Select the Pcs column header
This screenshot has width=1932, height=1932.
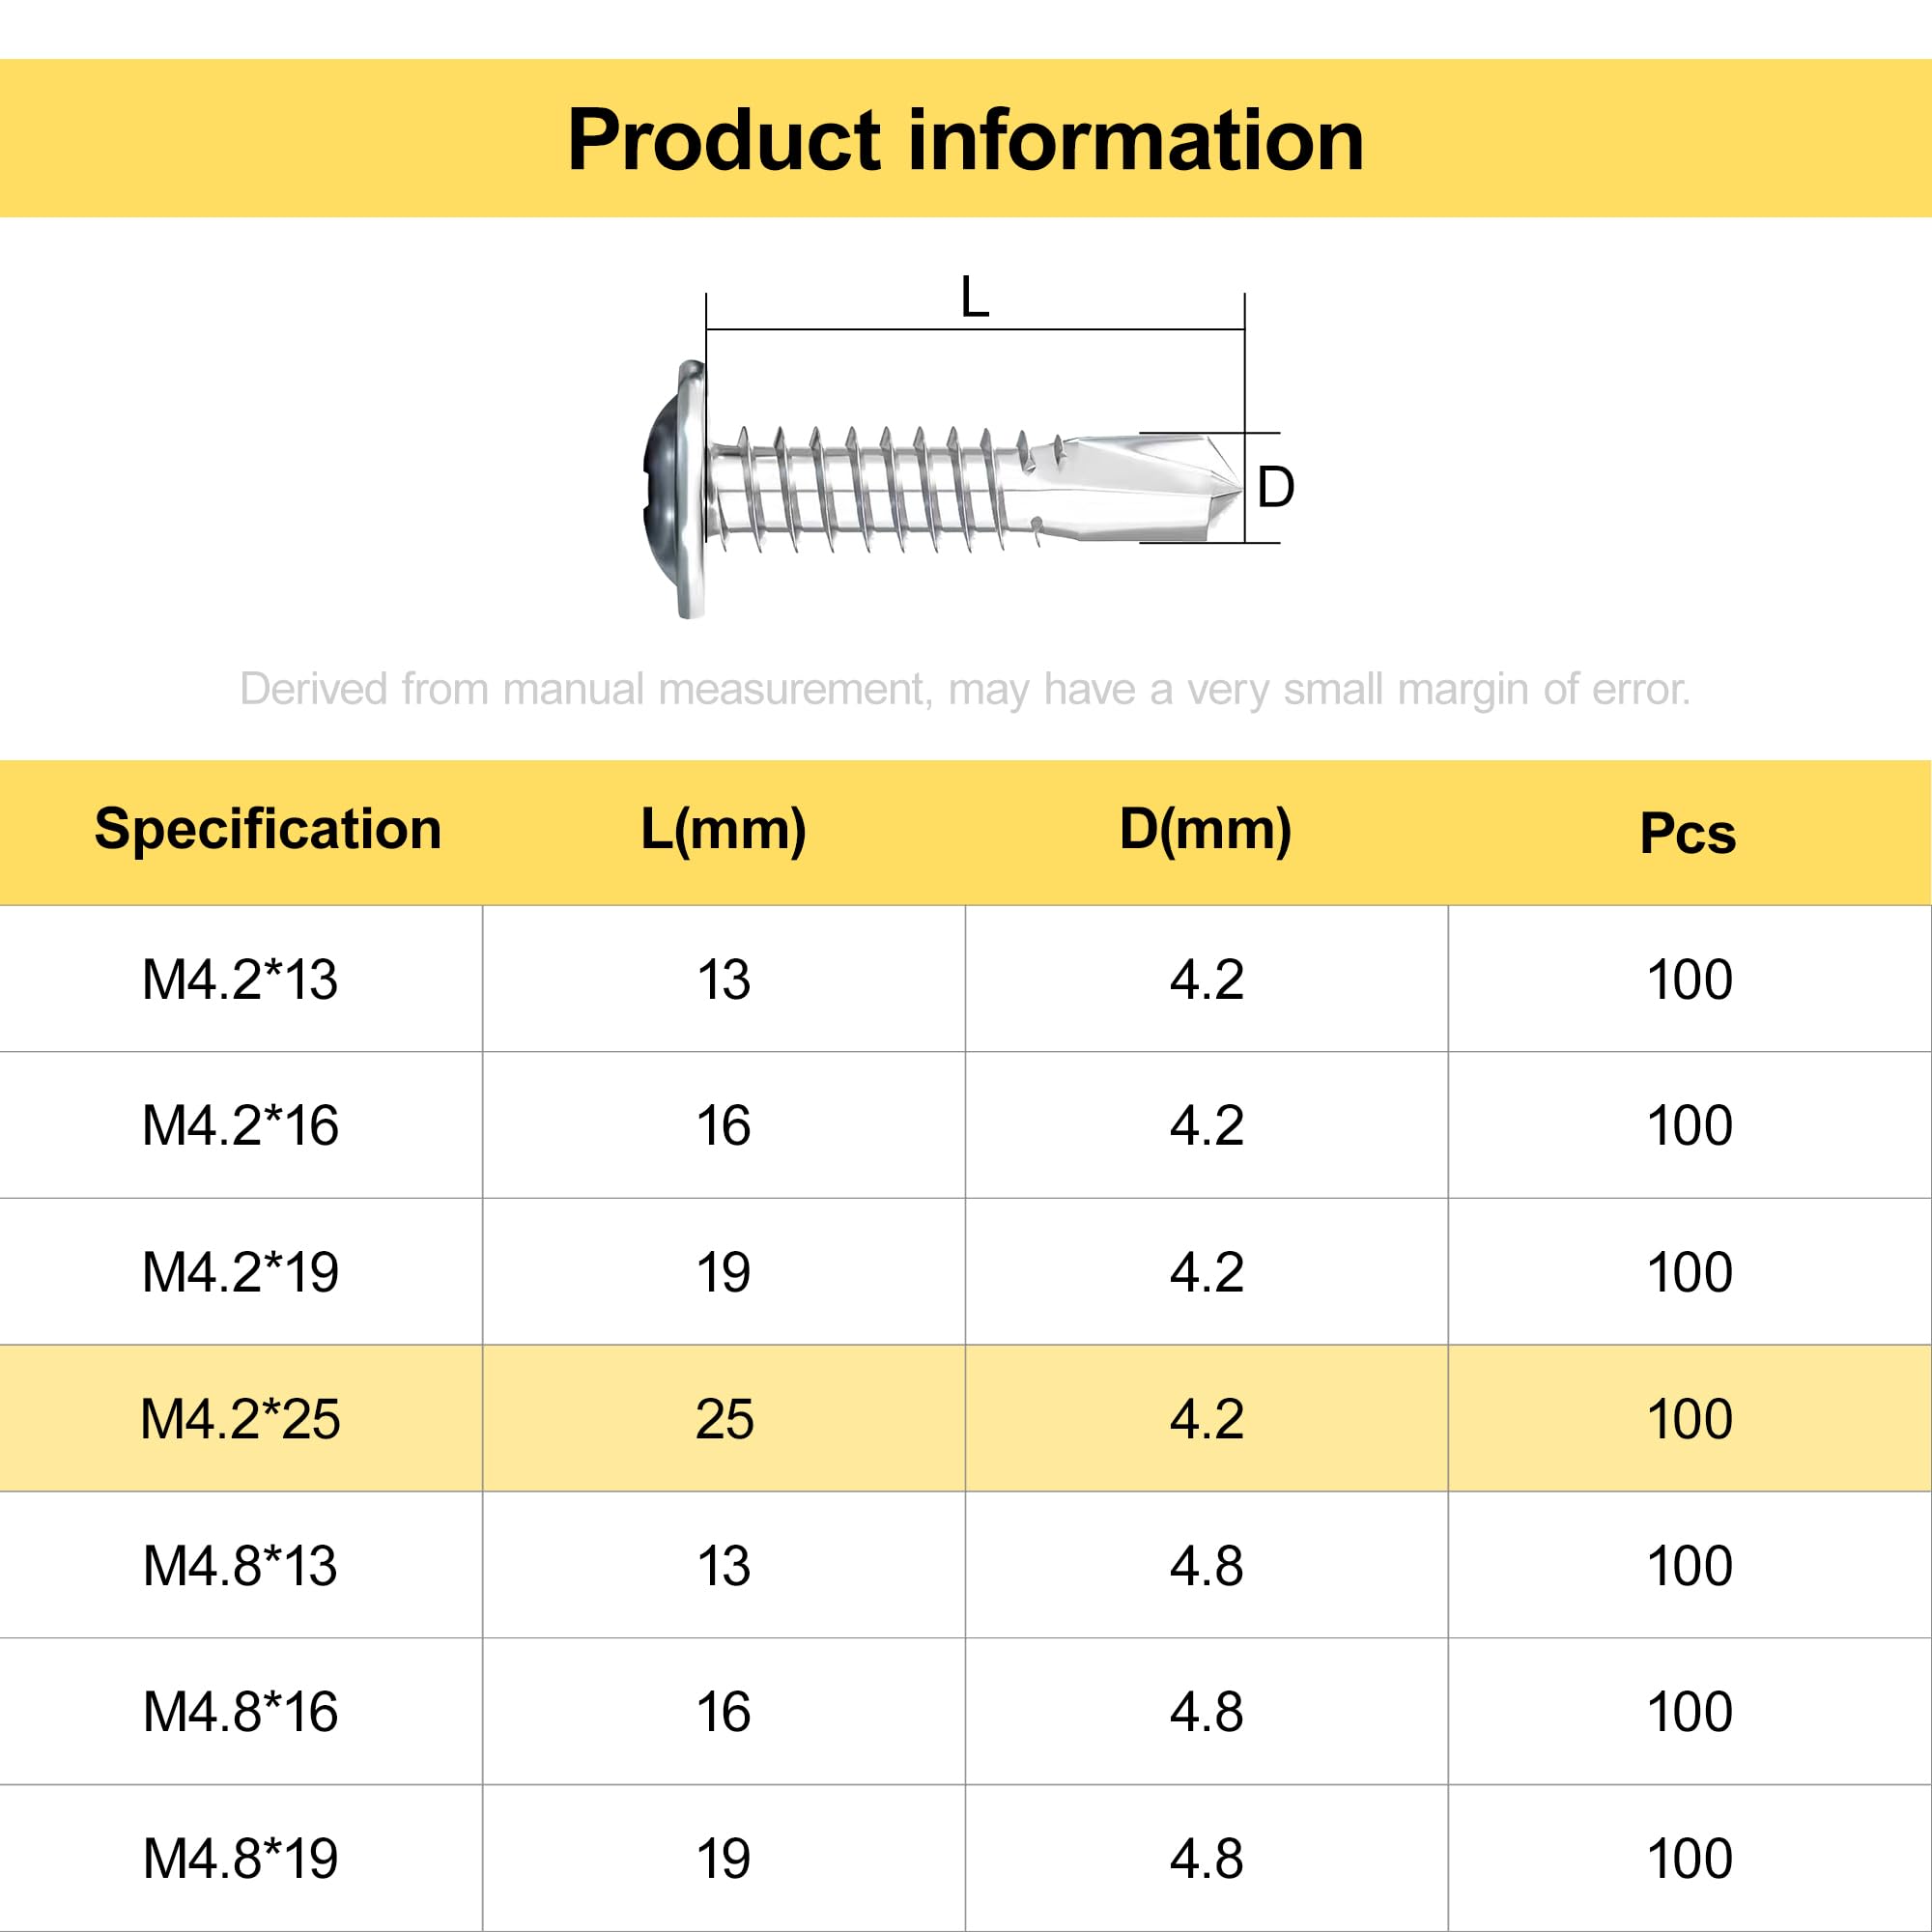click(1688, 833)
